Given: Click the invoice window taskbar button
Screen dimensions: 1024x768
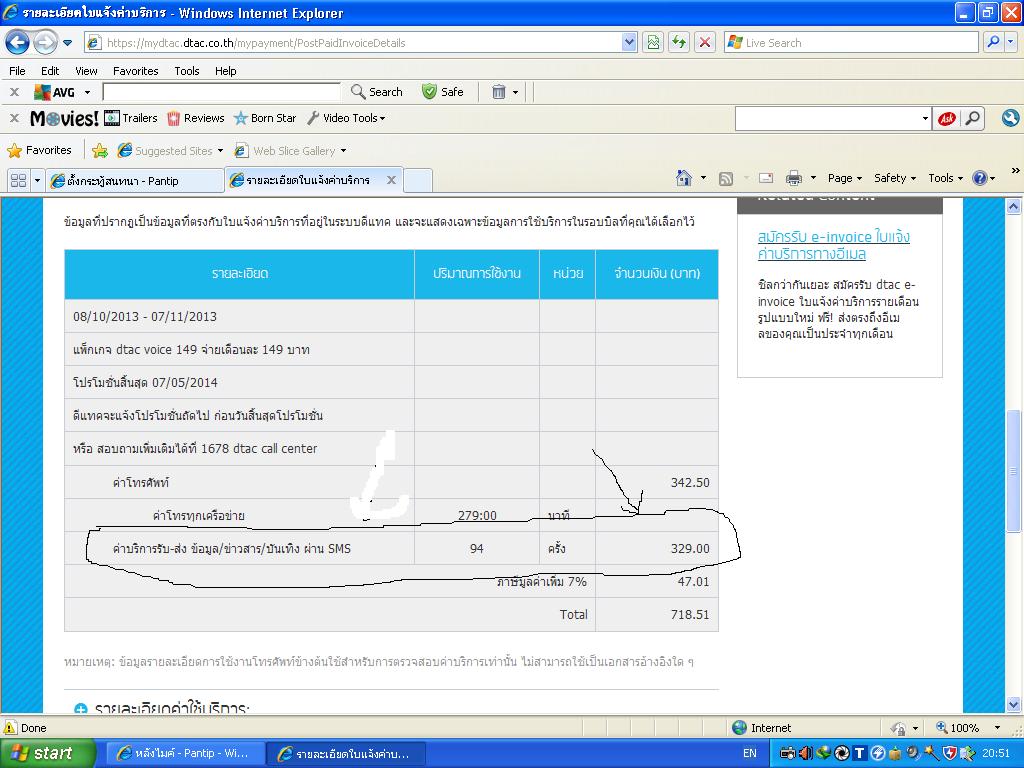Looking at the screenshot, I should tap(346, 753).
